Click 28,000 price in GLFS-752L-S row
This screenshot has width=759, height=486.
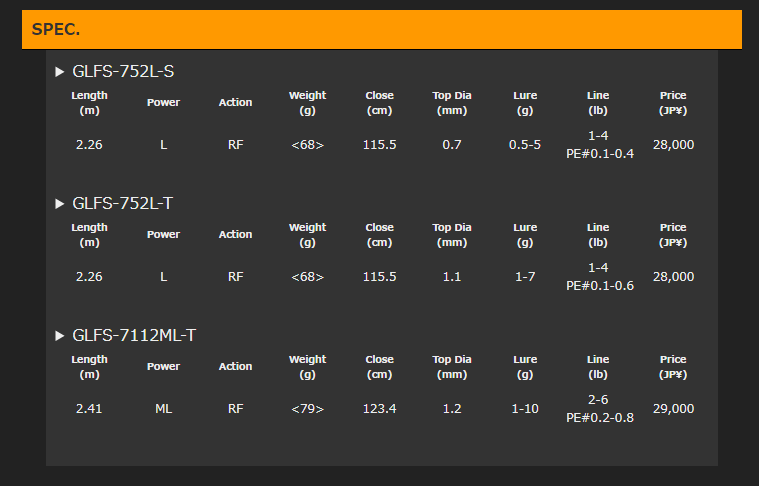click(673, 145)
